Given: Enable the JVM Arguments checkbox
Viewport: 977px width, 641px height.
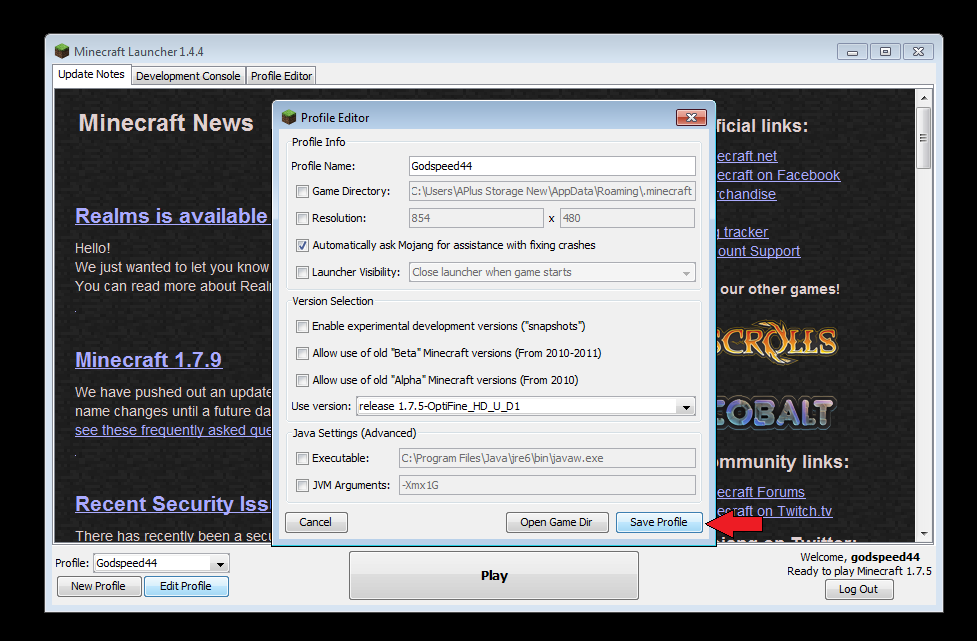Looking at the screenshot, I should pos(302,485).
